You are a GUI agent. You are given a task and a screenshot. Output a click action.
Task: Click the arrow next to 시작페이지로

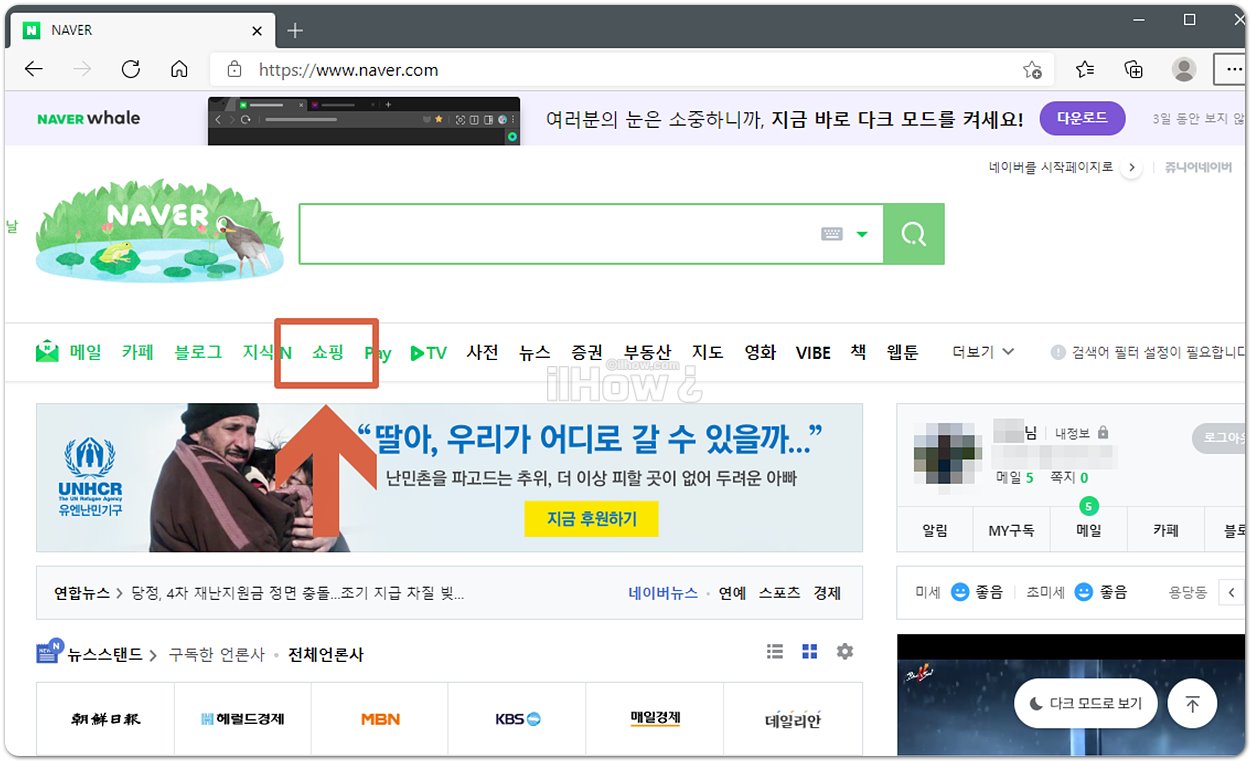tap(1131, 168)
